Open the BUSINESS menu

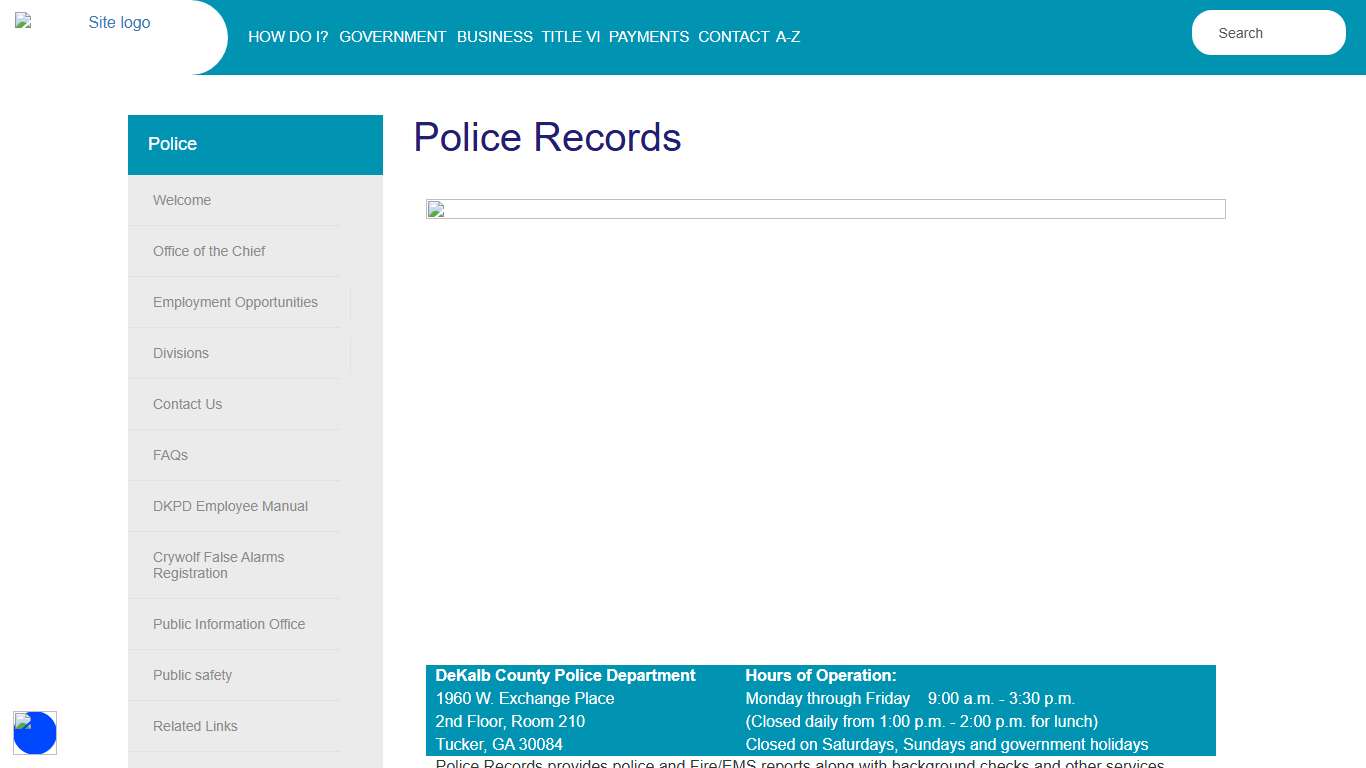494,37
